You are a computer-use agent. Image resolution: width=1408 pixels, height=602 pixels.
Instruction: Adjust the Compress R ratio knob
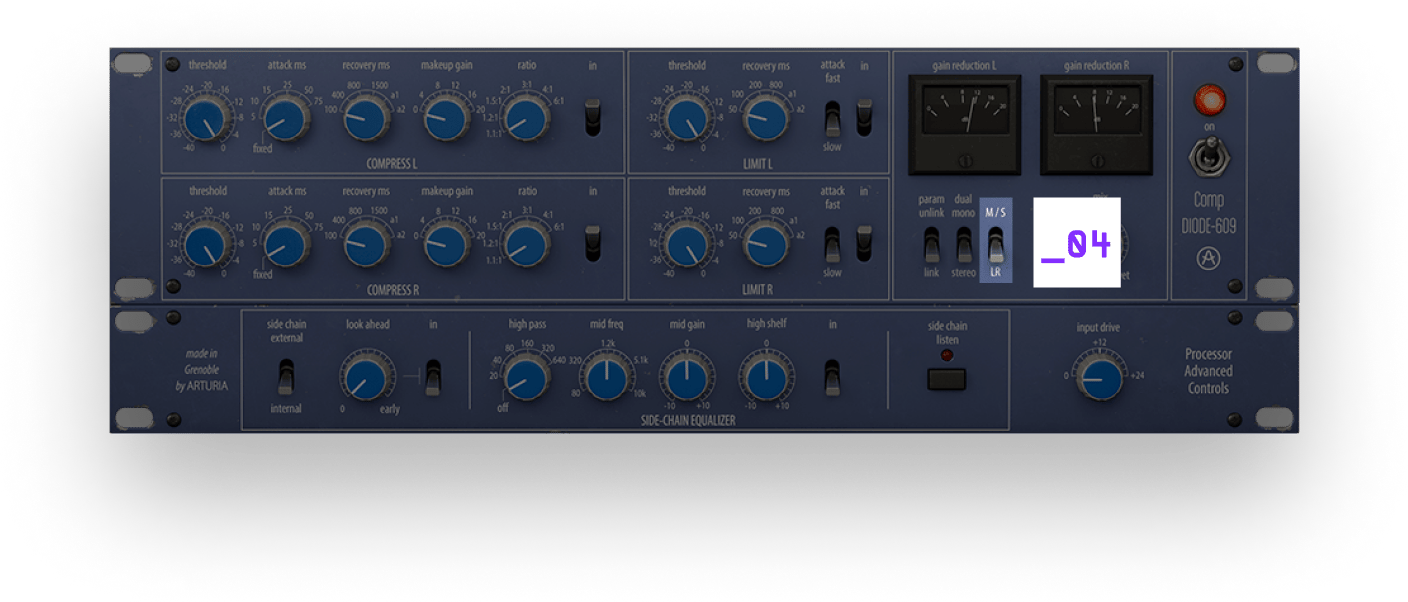(x=526, y=245)
